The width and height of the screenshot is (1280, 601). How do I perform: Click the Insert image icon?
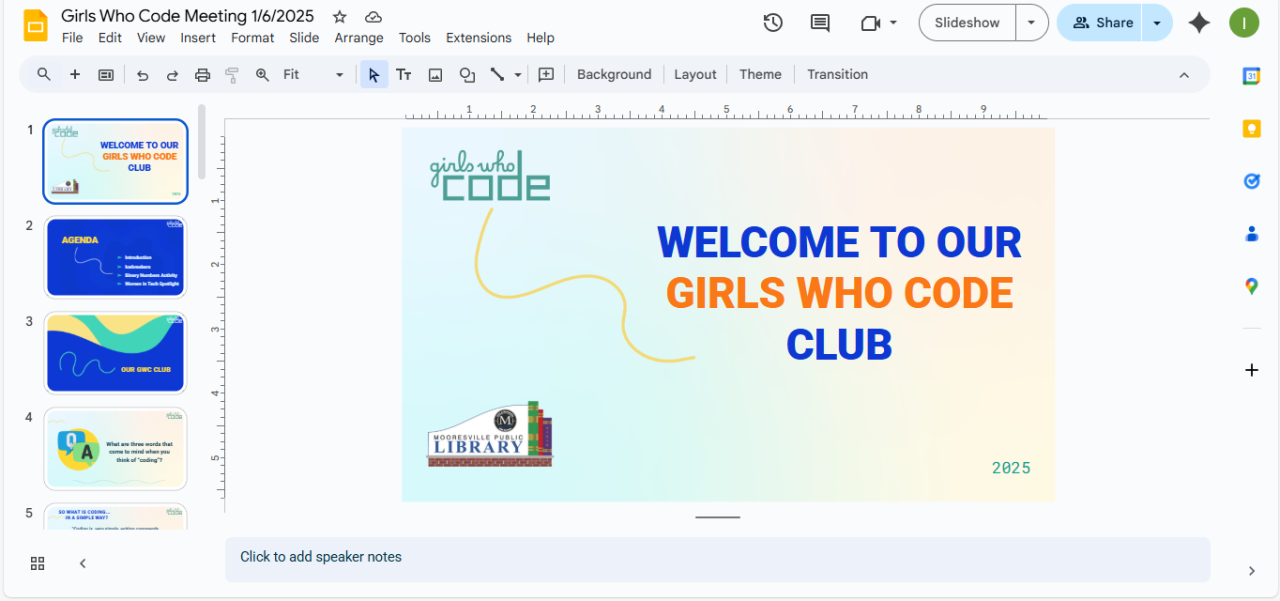(435, 75)
